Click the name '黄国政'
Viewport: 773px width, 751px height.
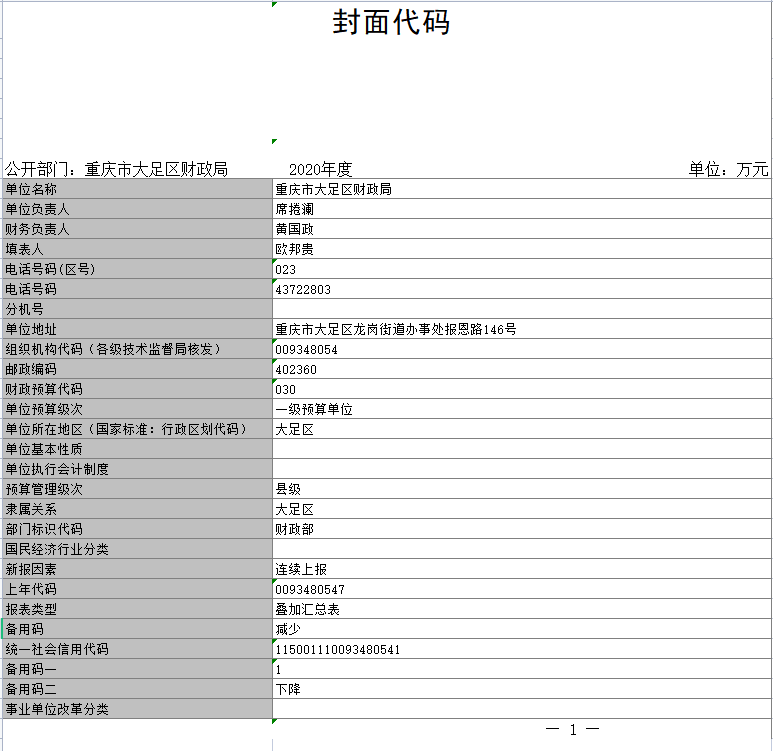click(294, 229)
